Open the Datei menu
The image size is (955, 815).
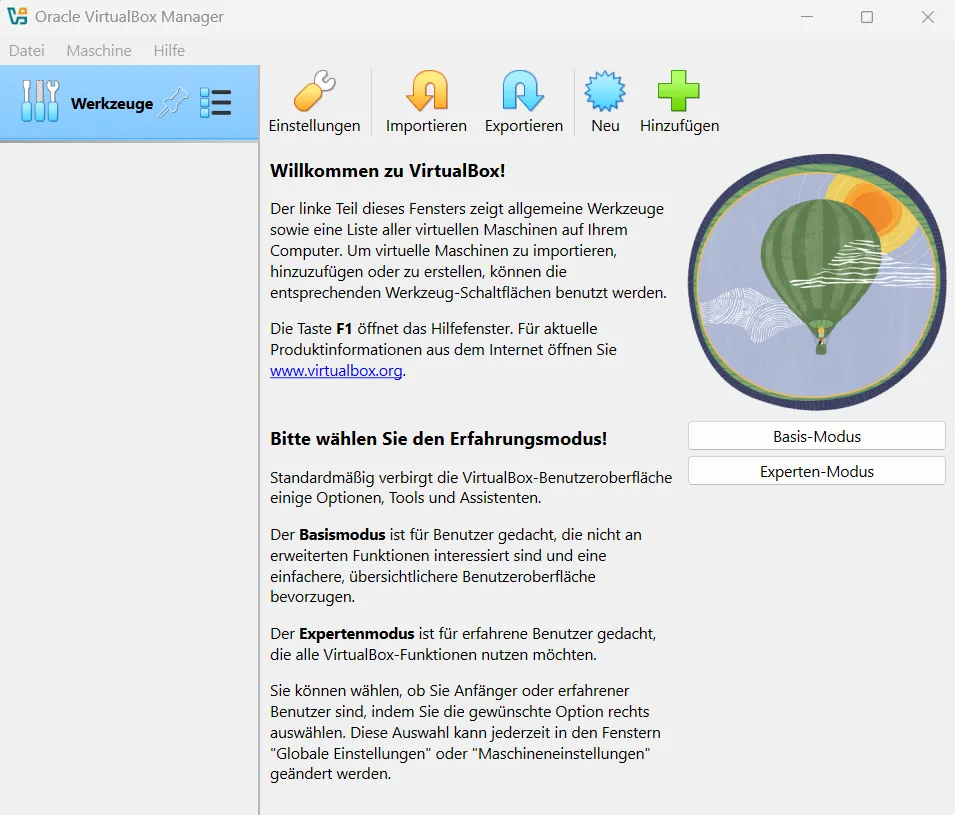pyautogui.click(x=27, y=51)
